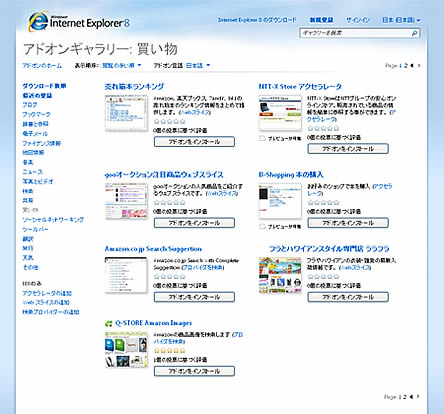Click next-page arrow in top pagination

(419, 66)
